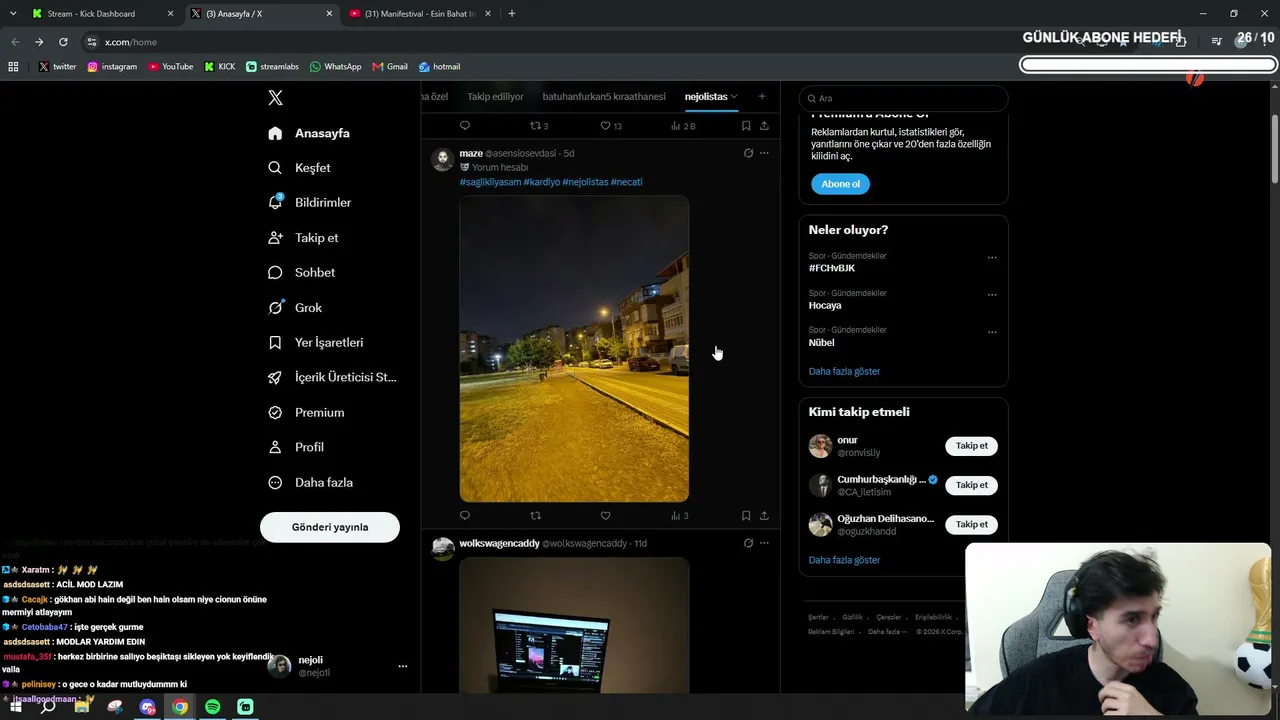
Task: Focus the Ara search field
Action: pos(903,98)
